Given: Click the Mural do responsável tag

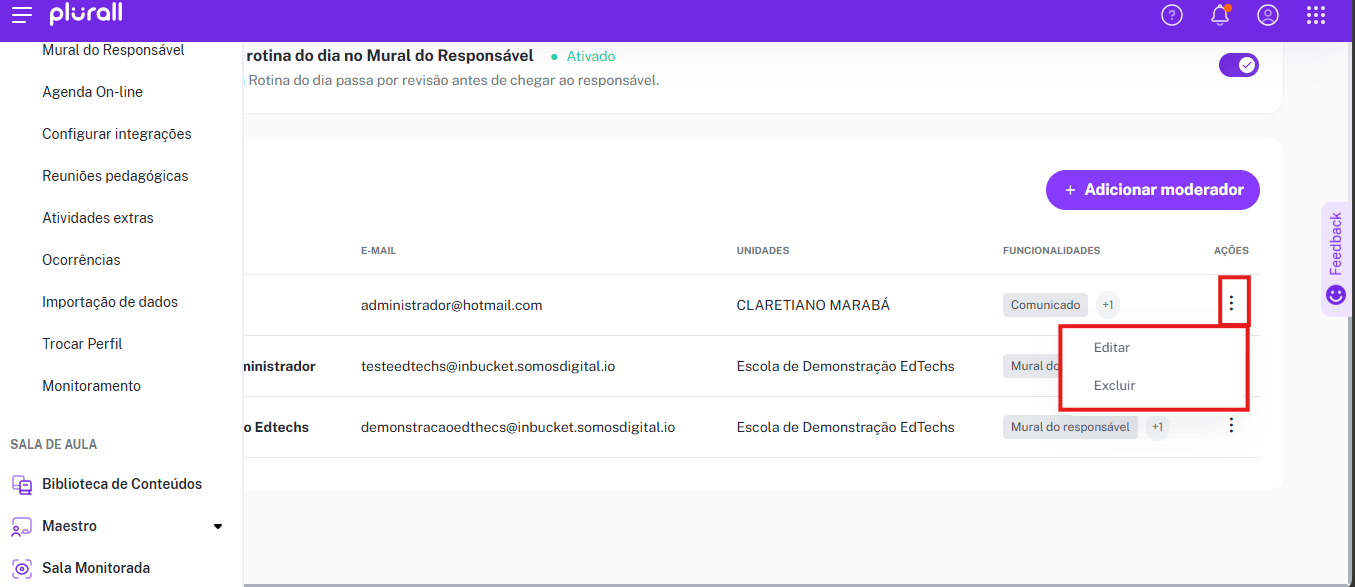Looking at the screenshot, I should [x=1070, y=427].
